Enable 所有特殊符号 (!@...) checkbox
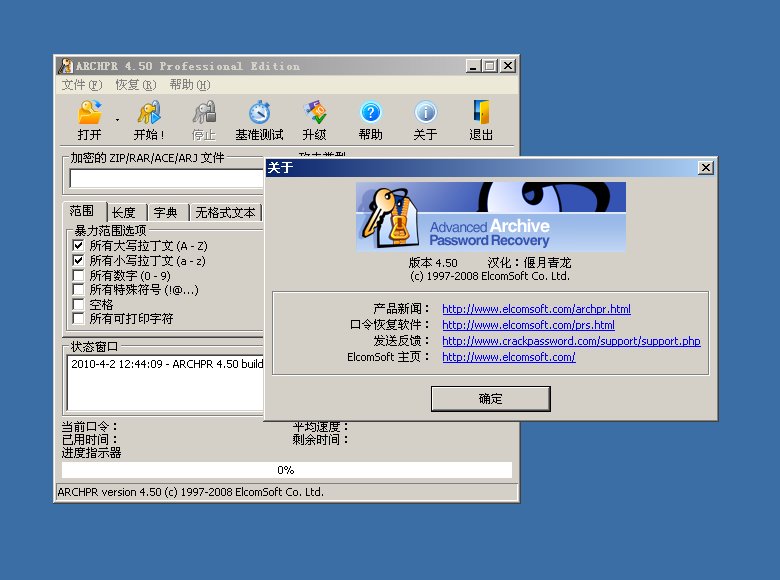This screenshot has width=780, height=580. coord(78,290)
